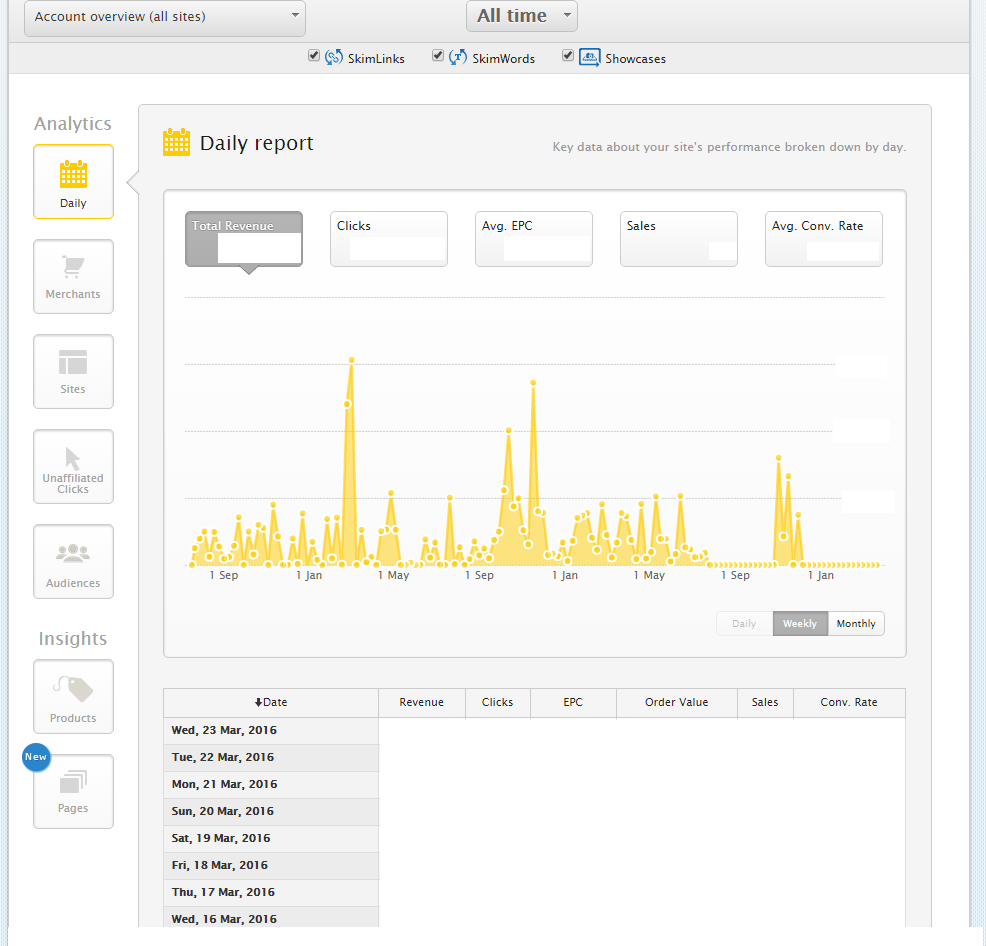Open the Daily analytics calendar icon
The image size is (986, 946).
pyautogui.click(x=73, y=175)
